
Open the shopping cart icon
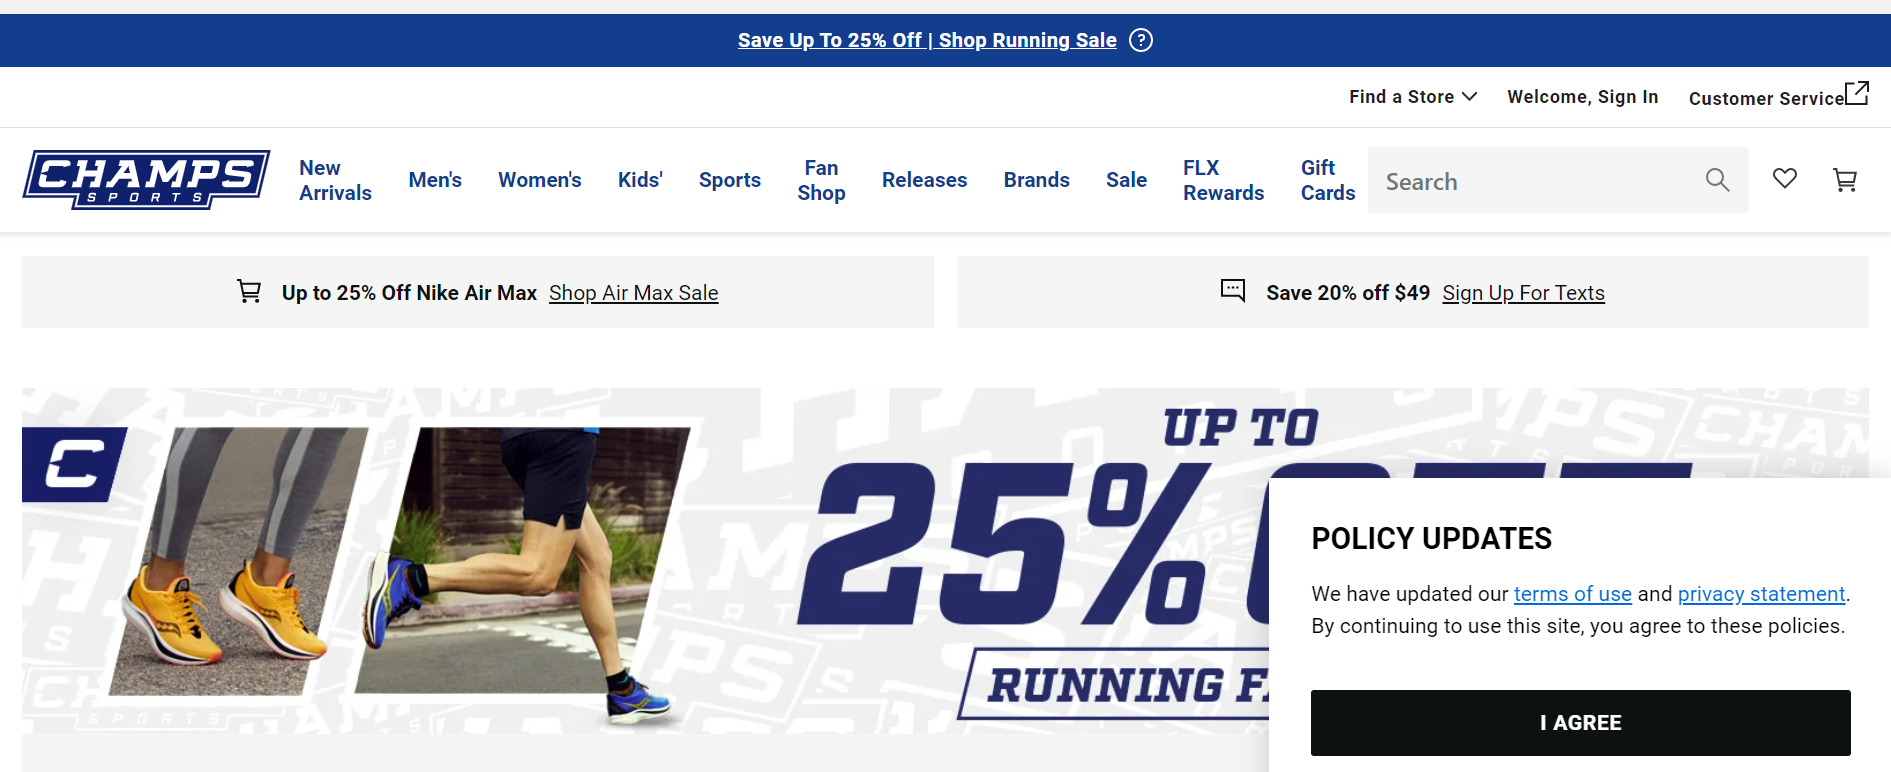(1844, 180)
